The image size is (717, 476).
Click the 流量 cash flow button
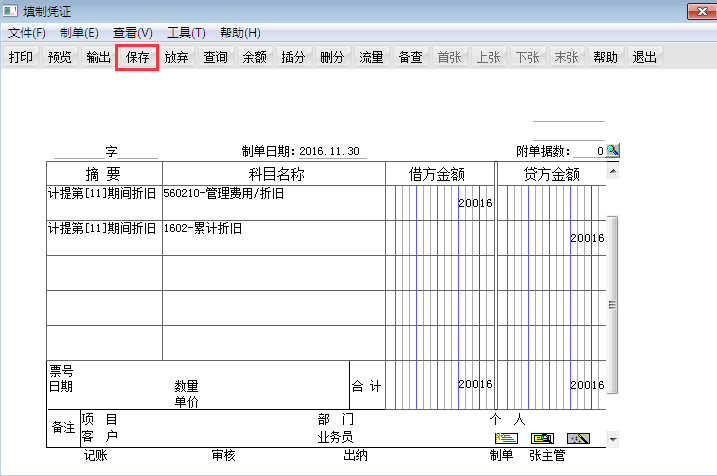371,57
